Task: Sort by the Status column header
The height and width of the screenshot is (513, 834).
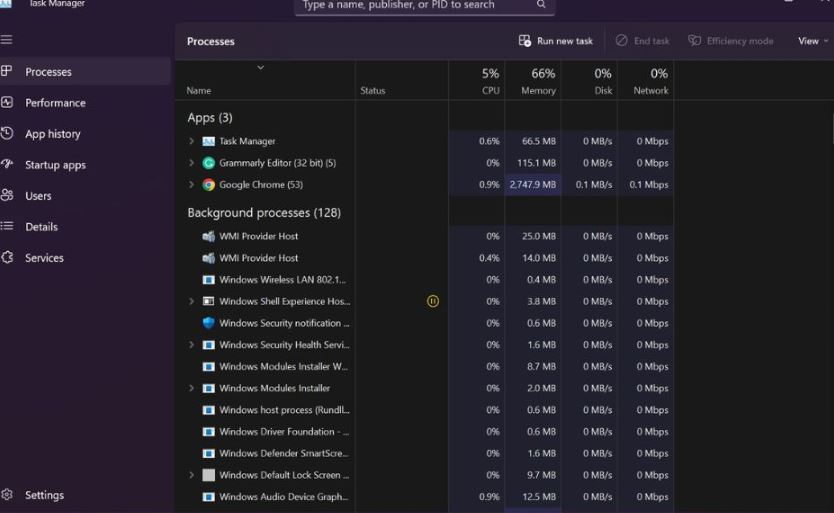Action: tap(402, 80)
